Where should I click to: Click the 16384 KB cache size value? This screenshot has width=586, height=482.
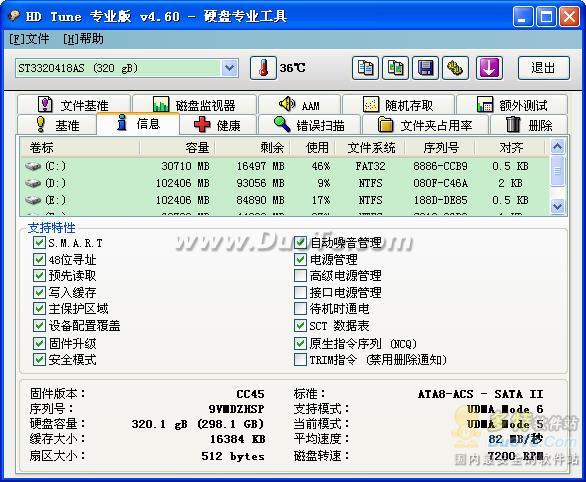pos(237,439)
